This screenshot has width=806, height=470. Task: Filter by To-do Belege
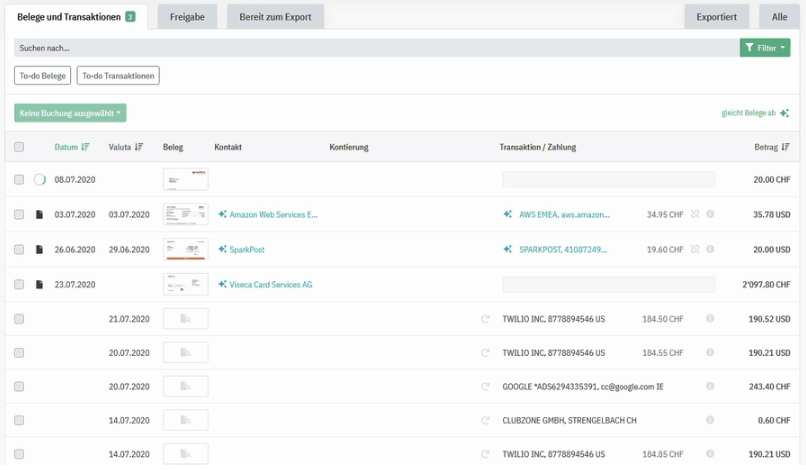tap(43, 76)
